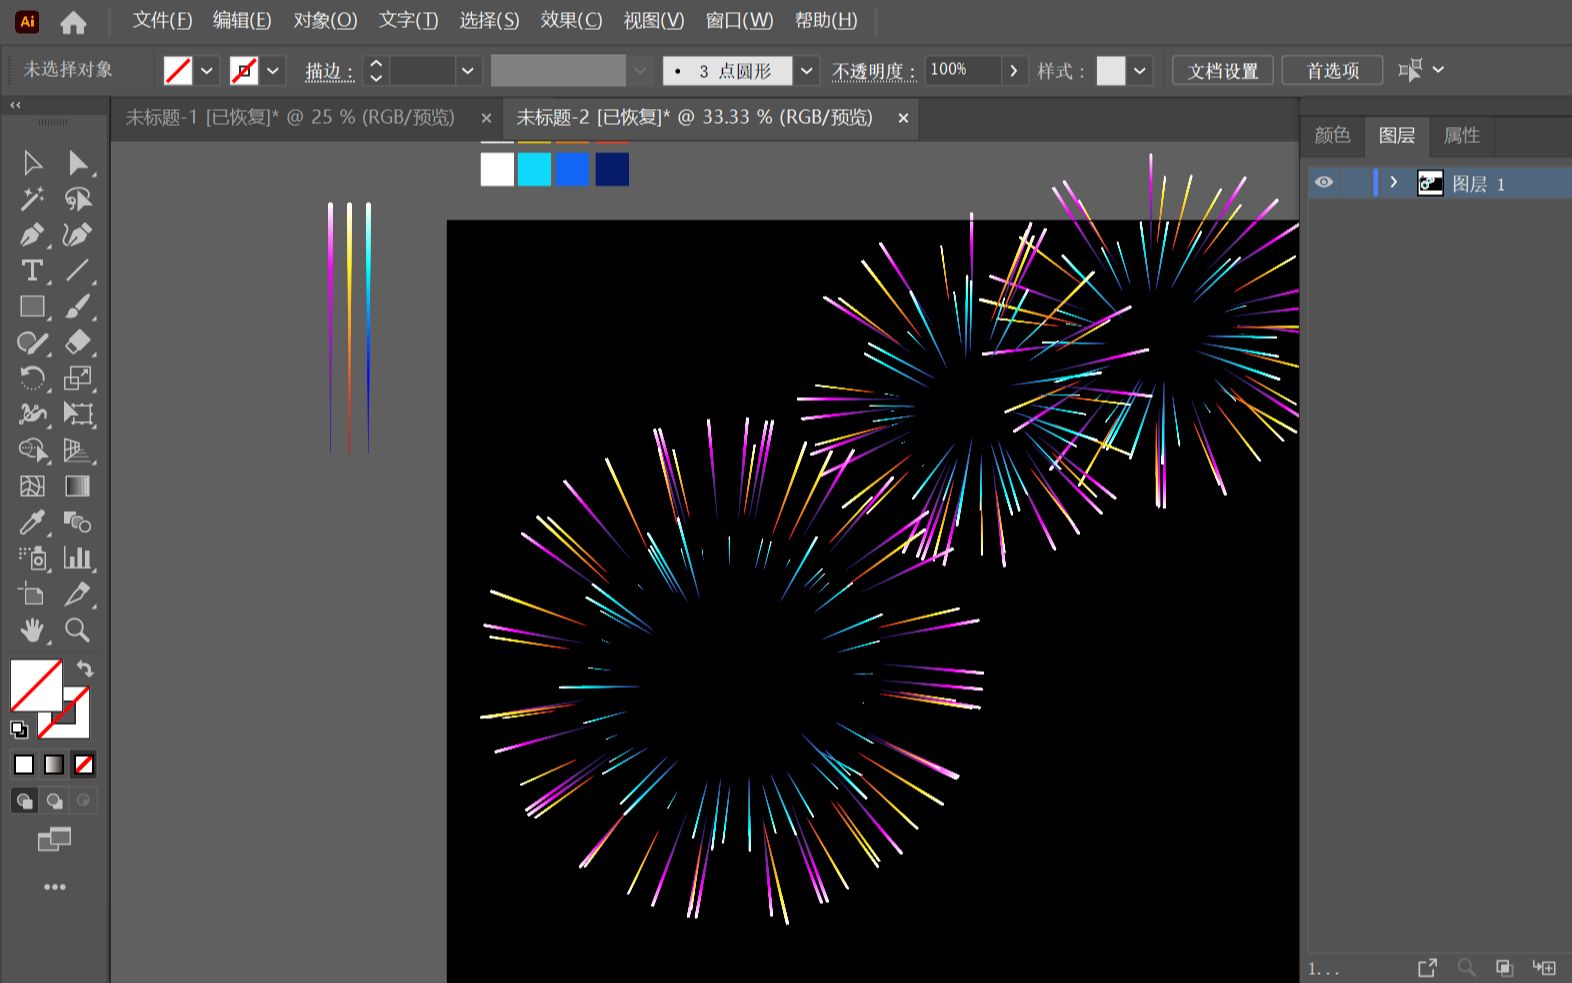This screenshot has height=983, width=1572.
Task: Select the Line Segment tool
Action: [77, 271]
